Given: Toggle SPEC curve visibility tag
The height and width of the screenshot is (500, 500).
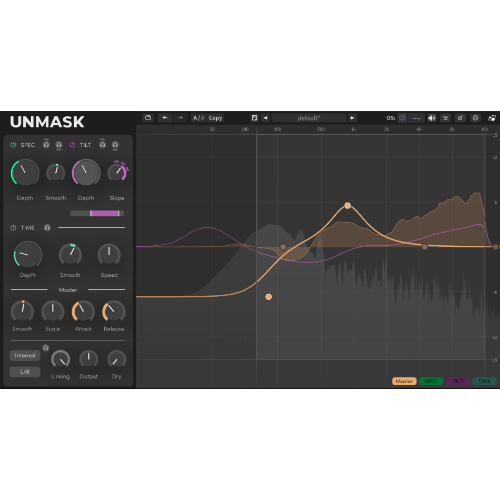Looking at the screenshot, I should (x=431, y=381).
